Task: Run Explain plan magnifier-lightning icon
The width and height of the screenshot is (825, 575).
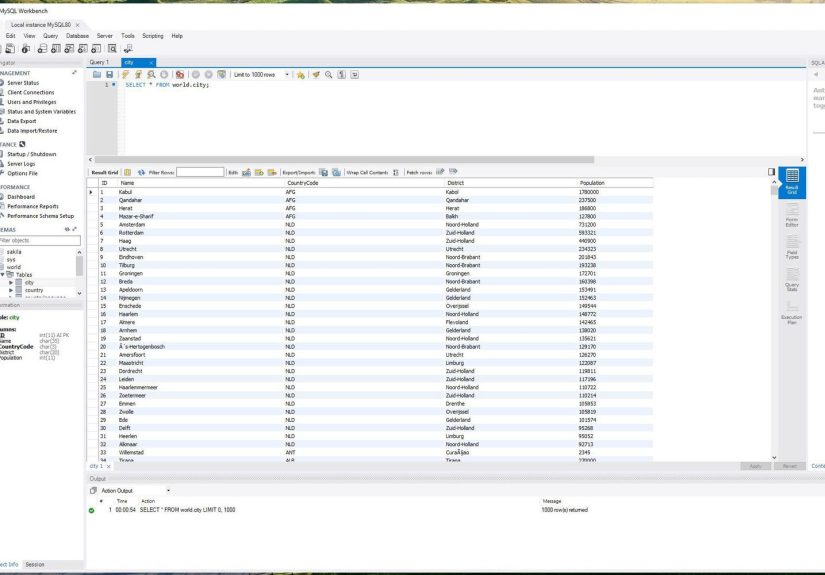Action: point(152,75)
